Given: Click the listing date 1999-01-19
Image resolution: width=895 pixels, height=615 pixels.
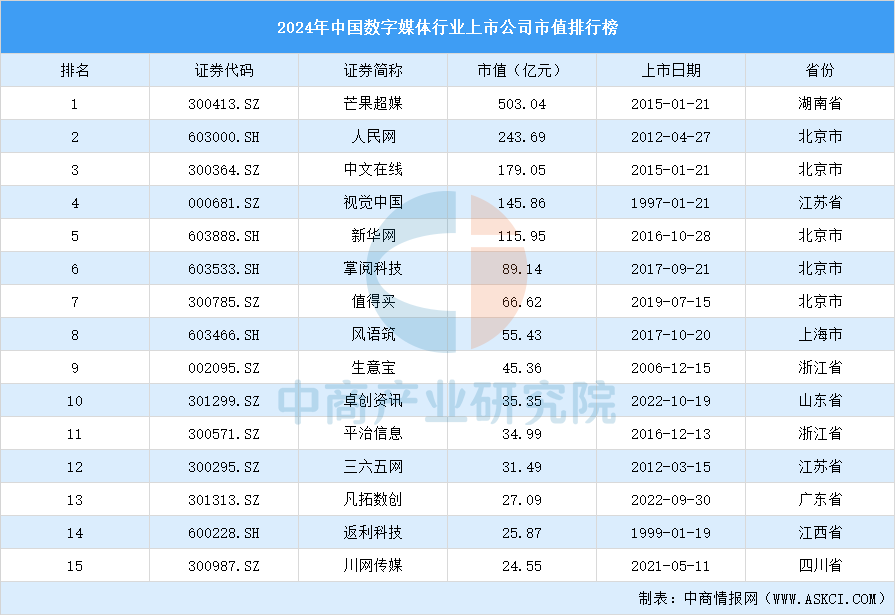Looking at the screenshot, I should coord(671,533).
